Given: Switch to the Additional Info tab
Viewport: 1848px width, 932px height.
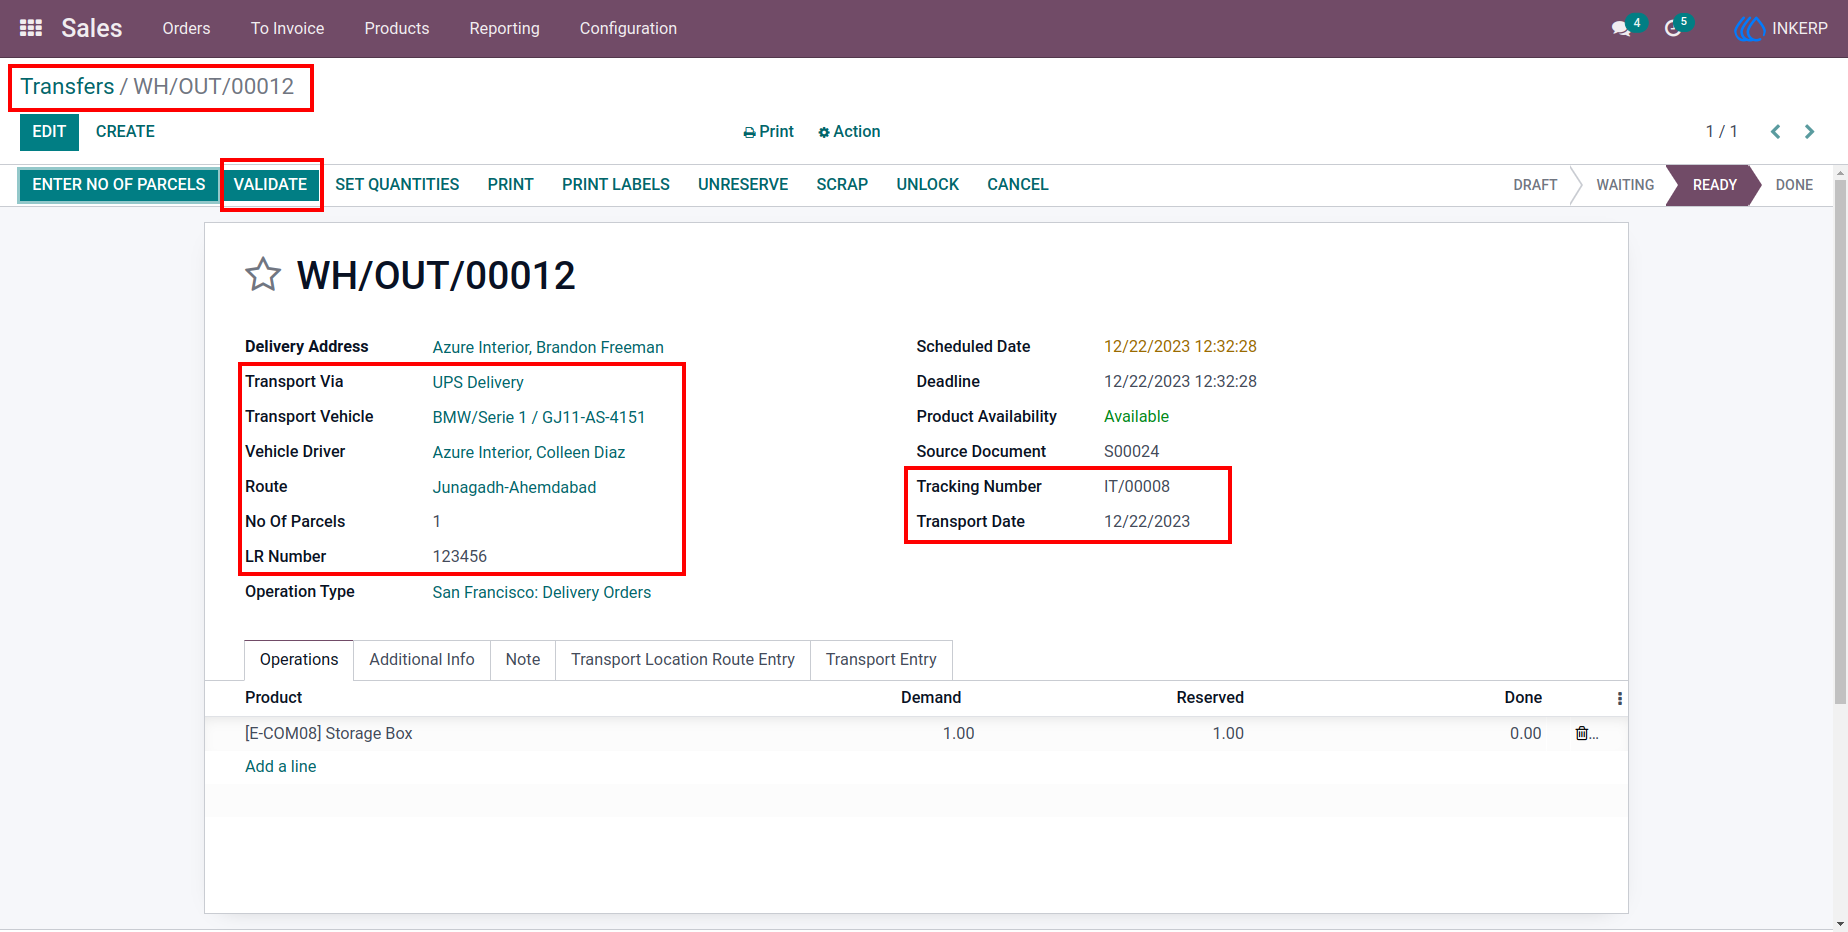Looking at the screenshot, I should click(422, 660).
